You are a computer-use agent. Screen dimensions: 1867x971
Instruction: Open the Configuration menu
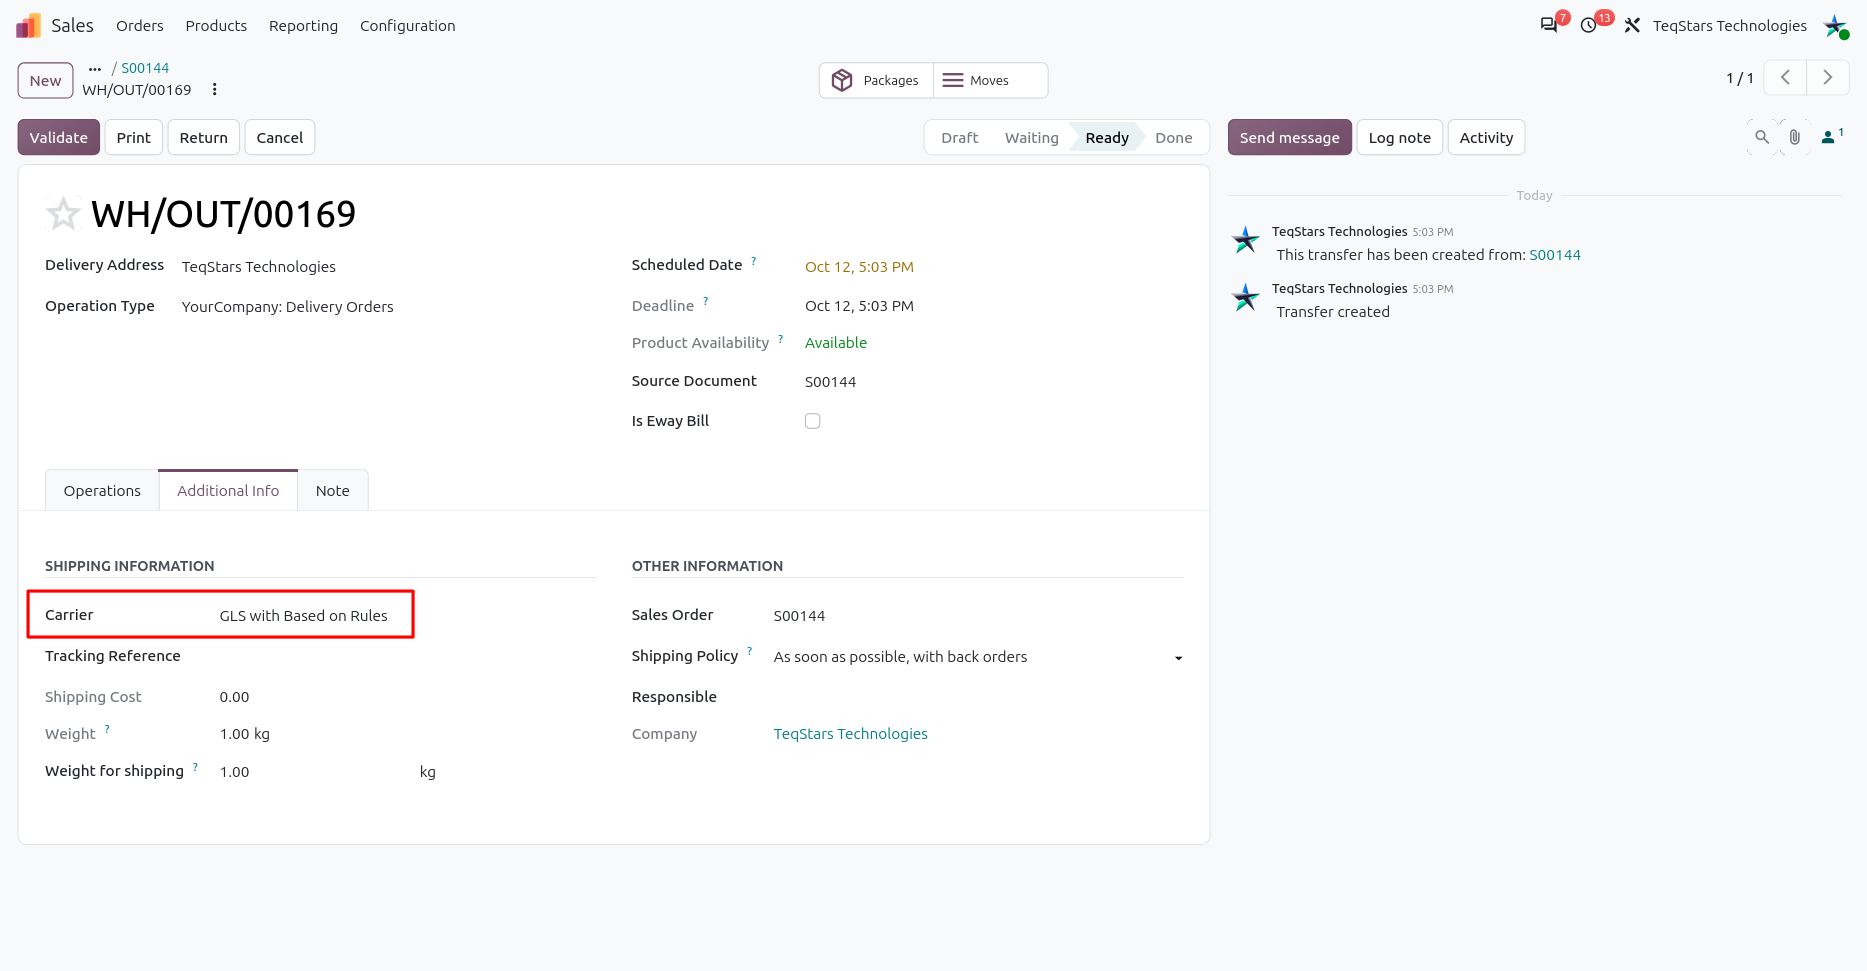408,26
